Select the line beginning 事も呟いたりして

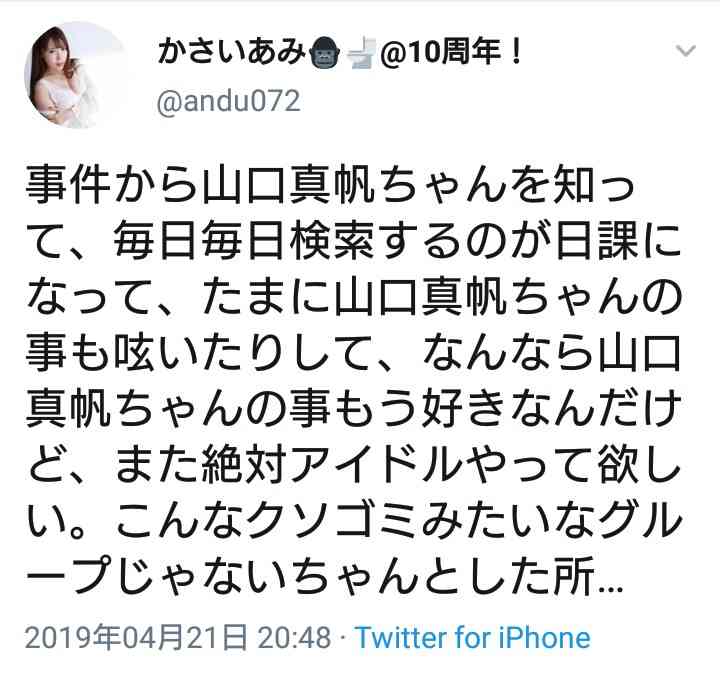353,353
